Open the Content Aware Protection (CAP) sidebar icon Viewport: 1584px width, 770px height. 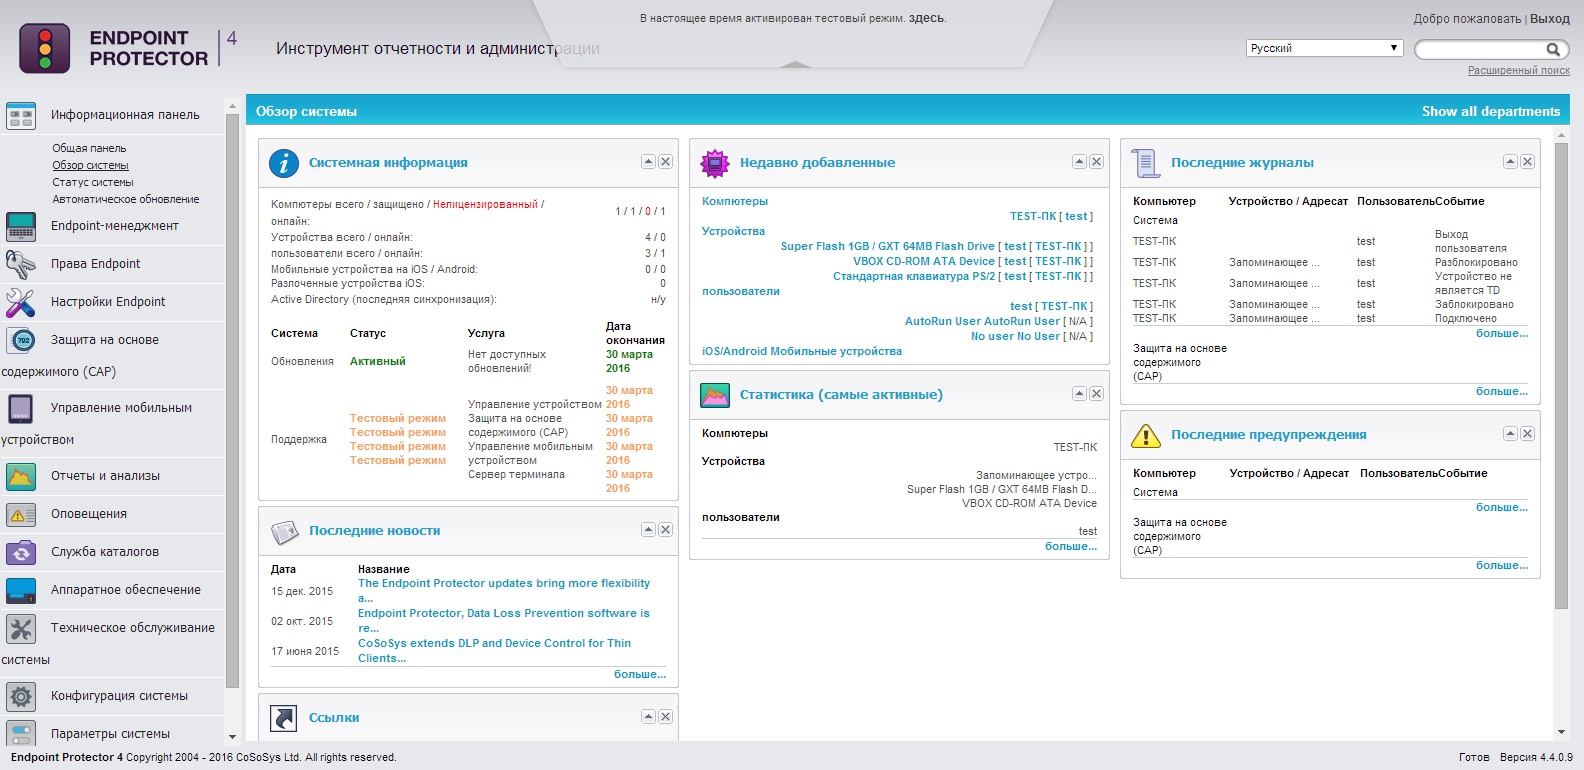pos(21,340)
